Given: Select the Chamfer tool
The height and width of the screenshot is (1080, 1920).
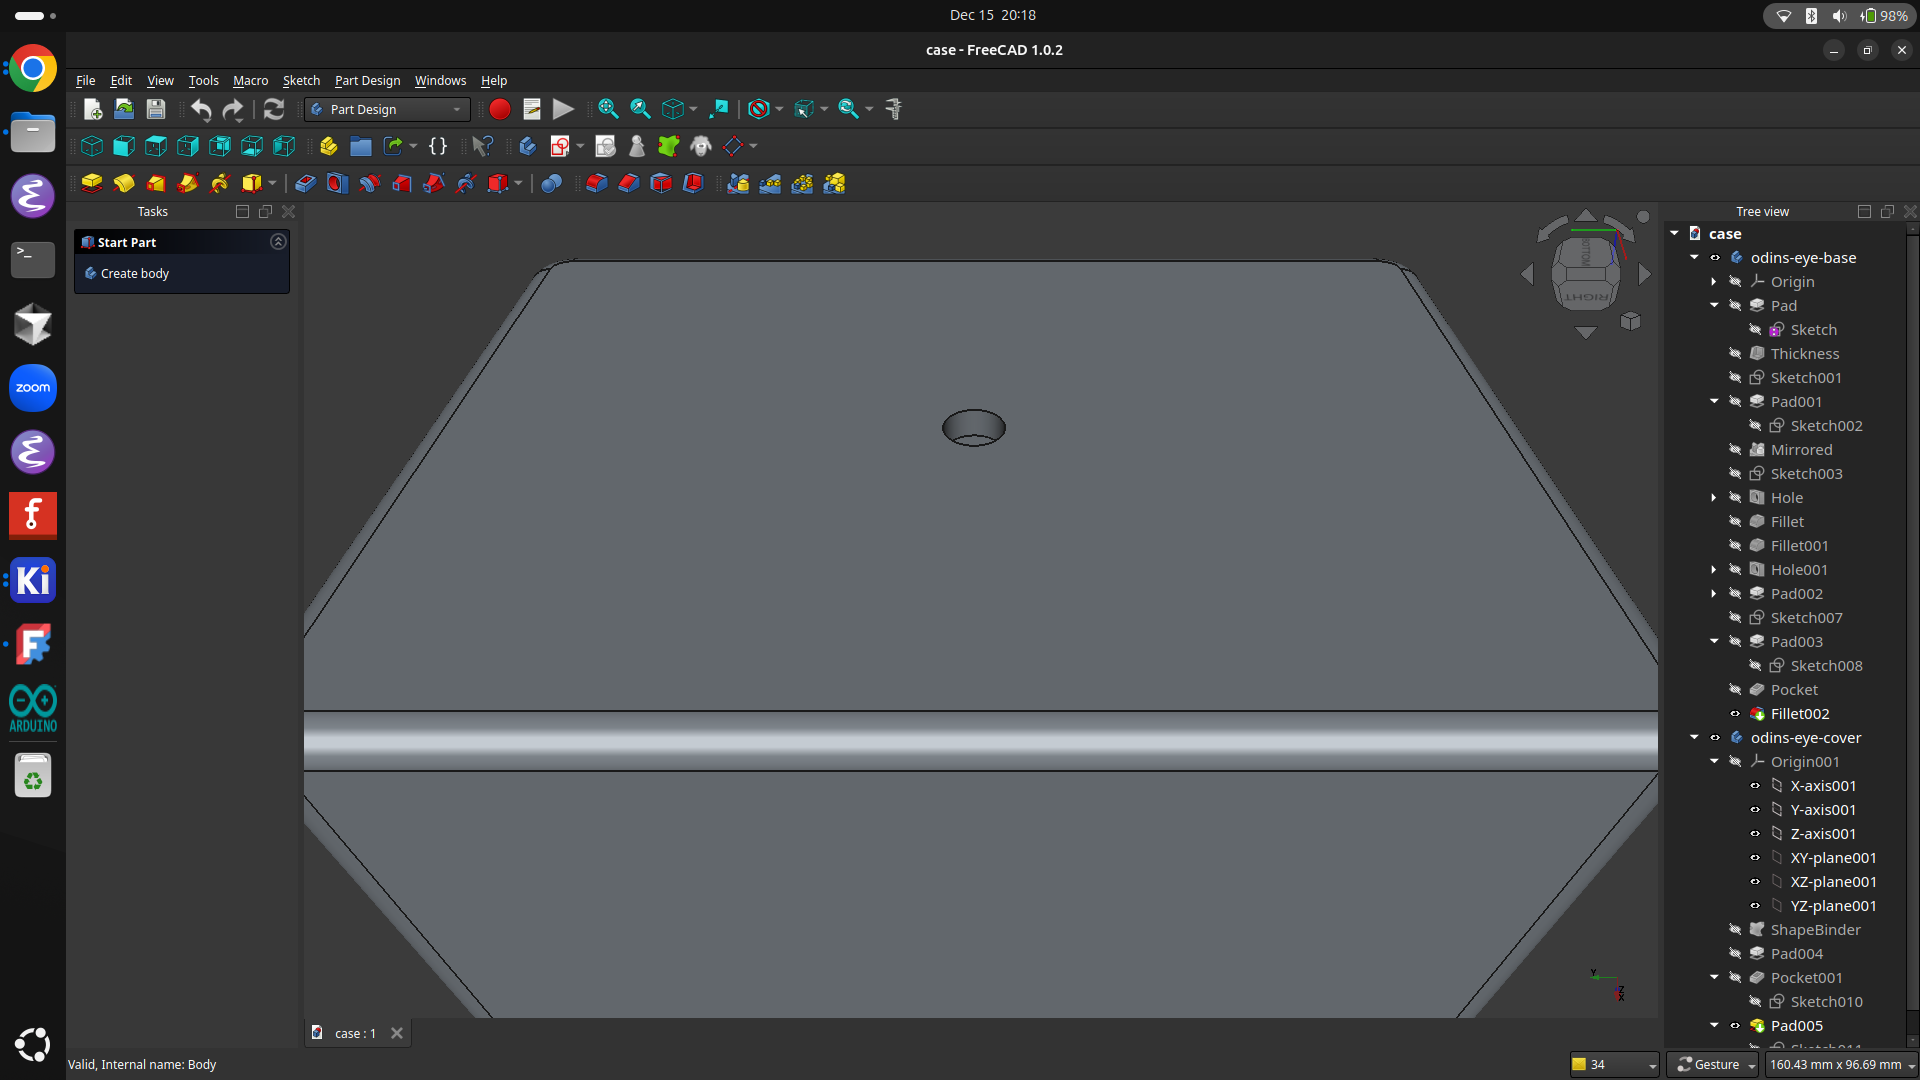Looking at the screenshot, I should (628, 183).
